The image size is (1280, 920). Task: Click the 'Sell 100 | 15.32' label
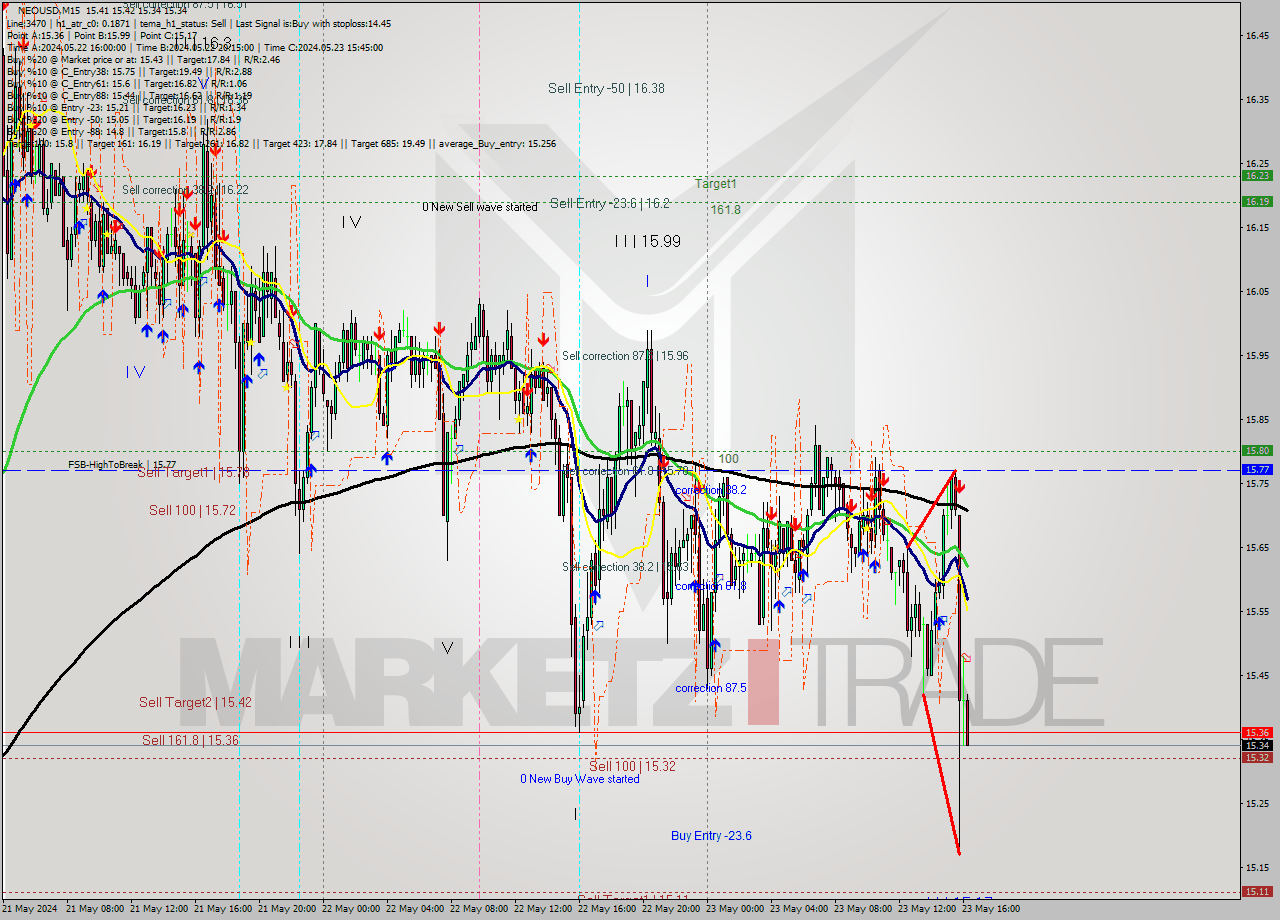632,766
